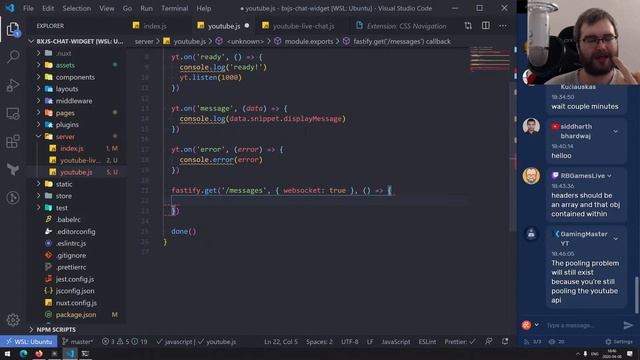Expand the .nuxt folder
The height and width of the screenshot is (360, 640).
[39, 53]
